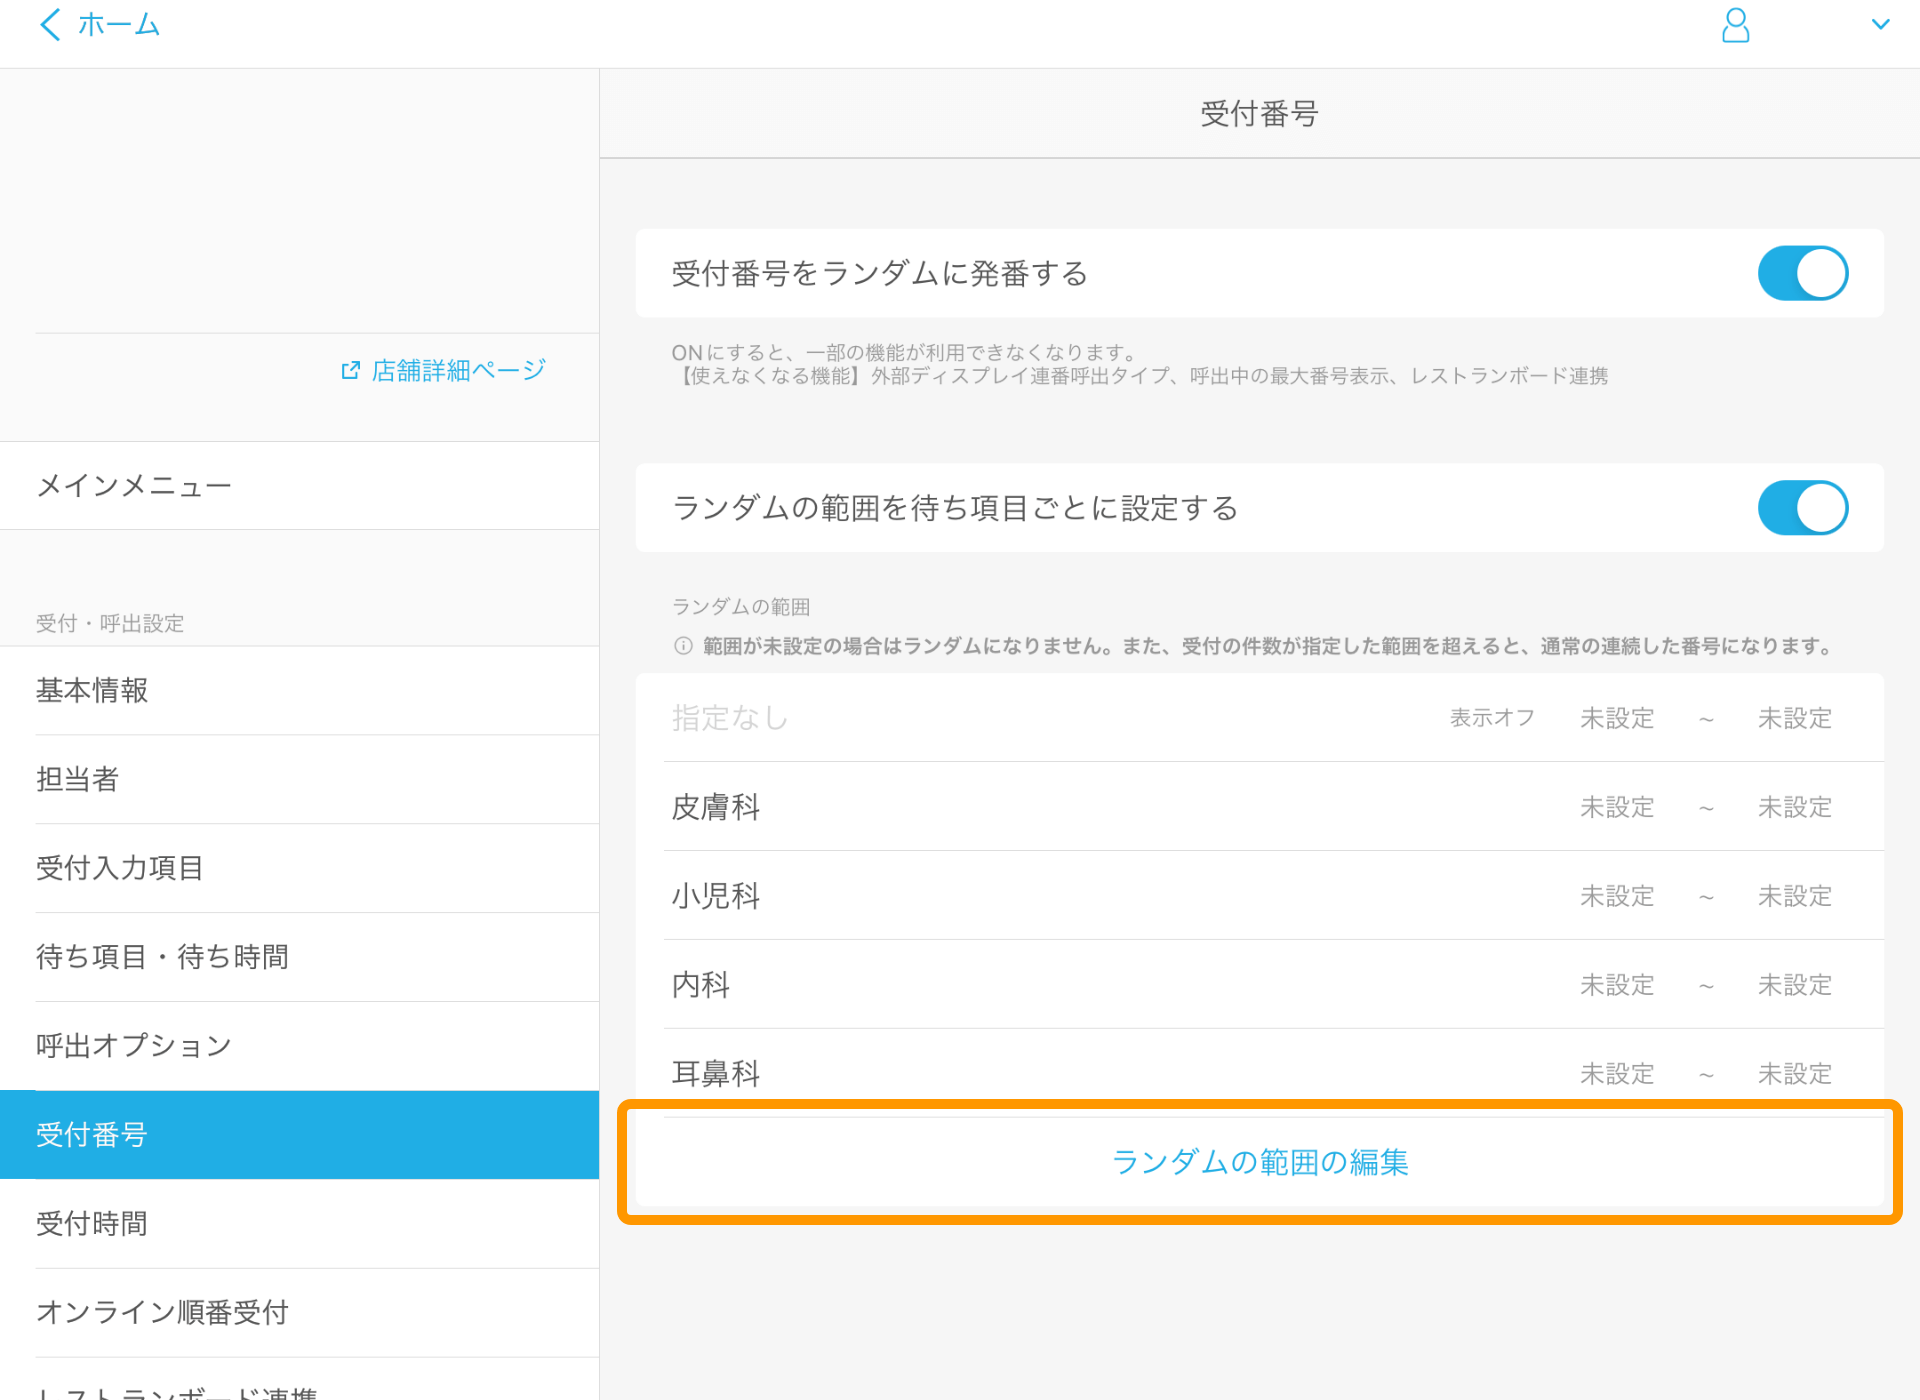
Task: Select 受付入力項目 in sidebar
Action: coord(300,868)
